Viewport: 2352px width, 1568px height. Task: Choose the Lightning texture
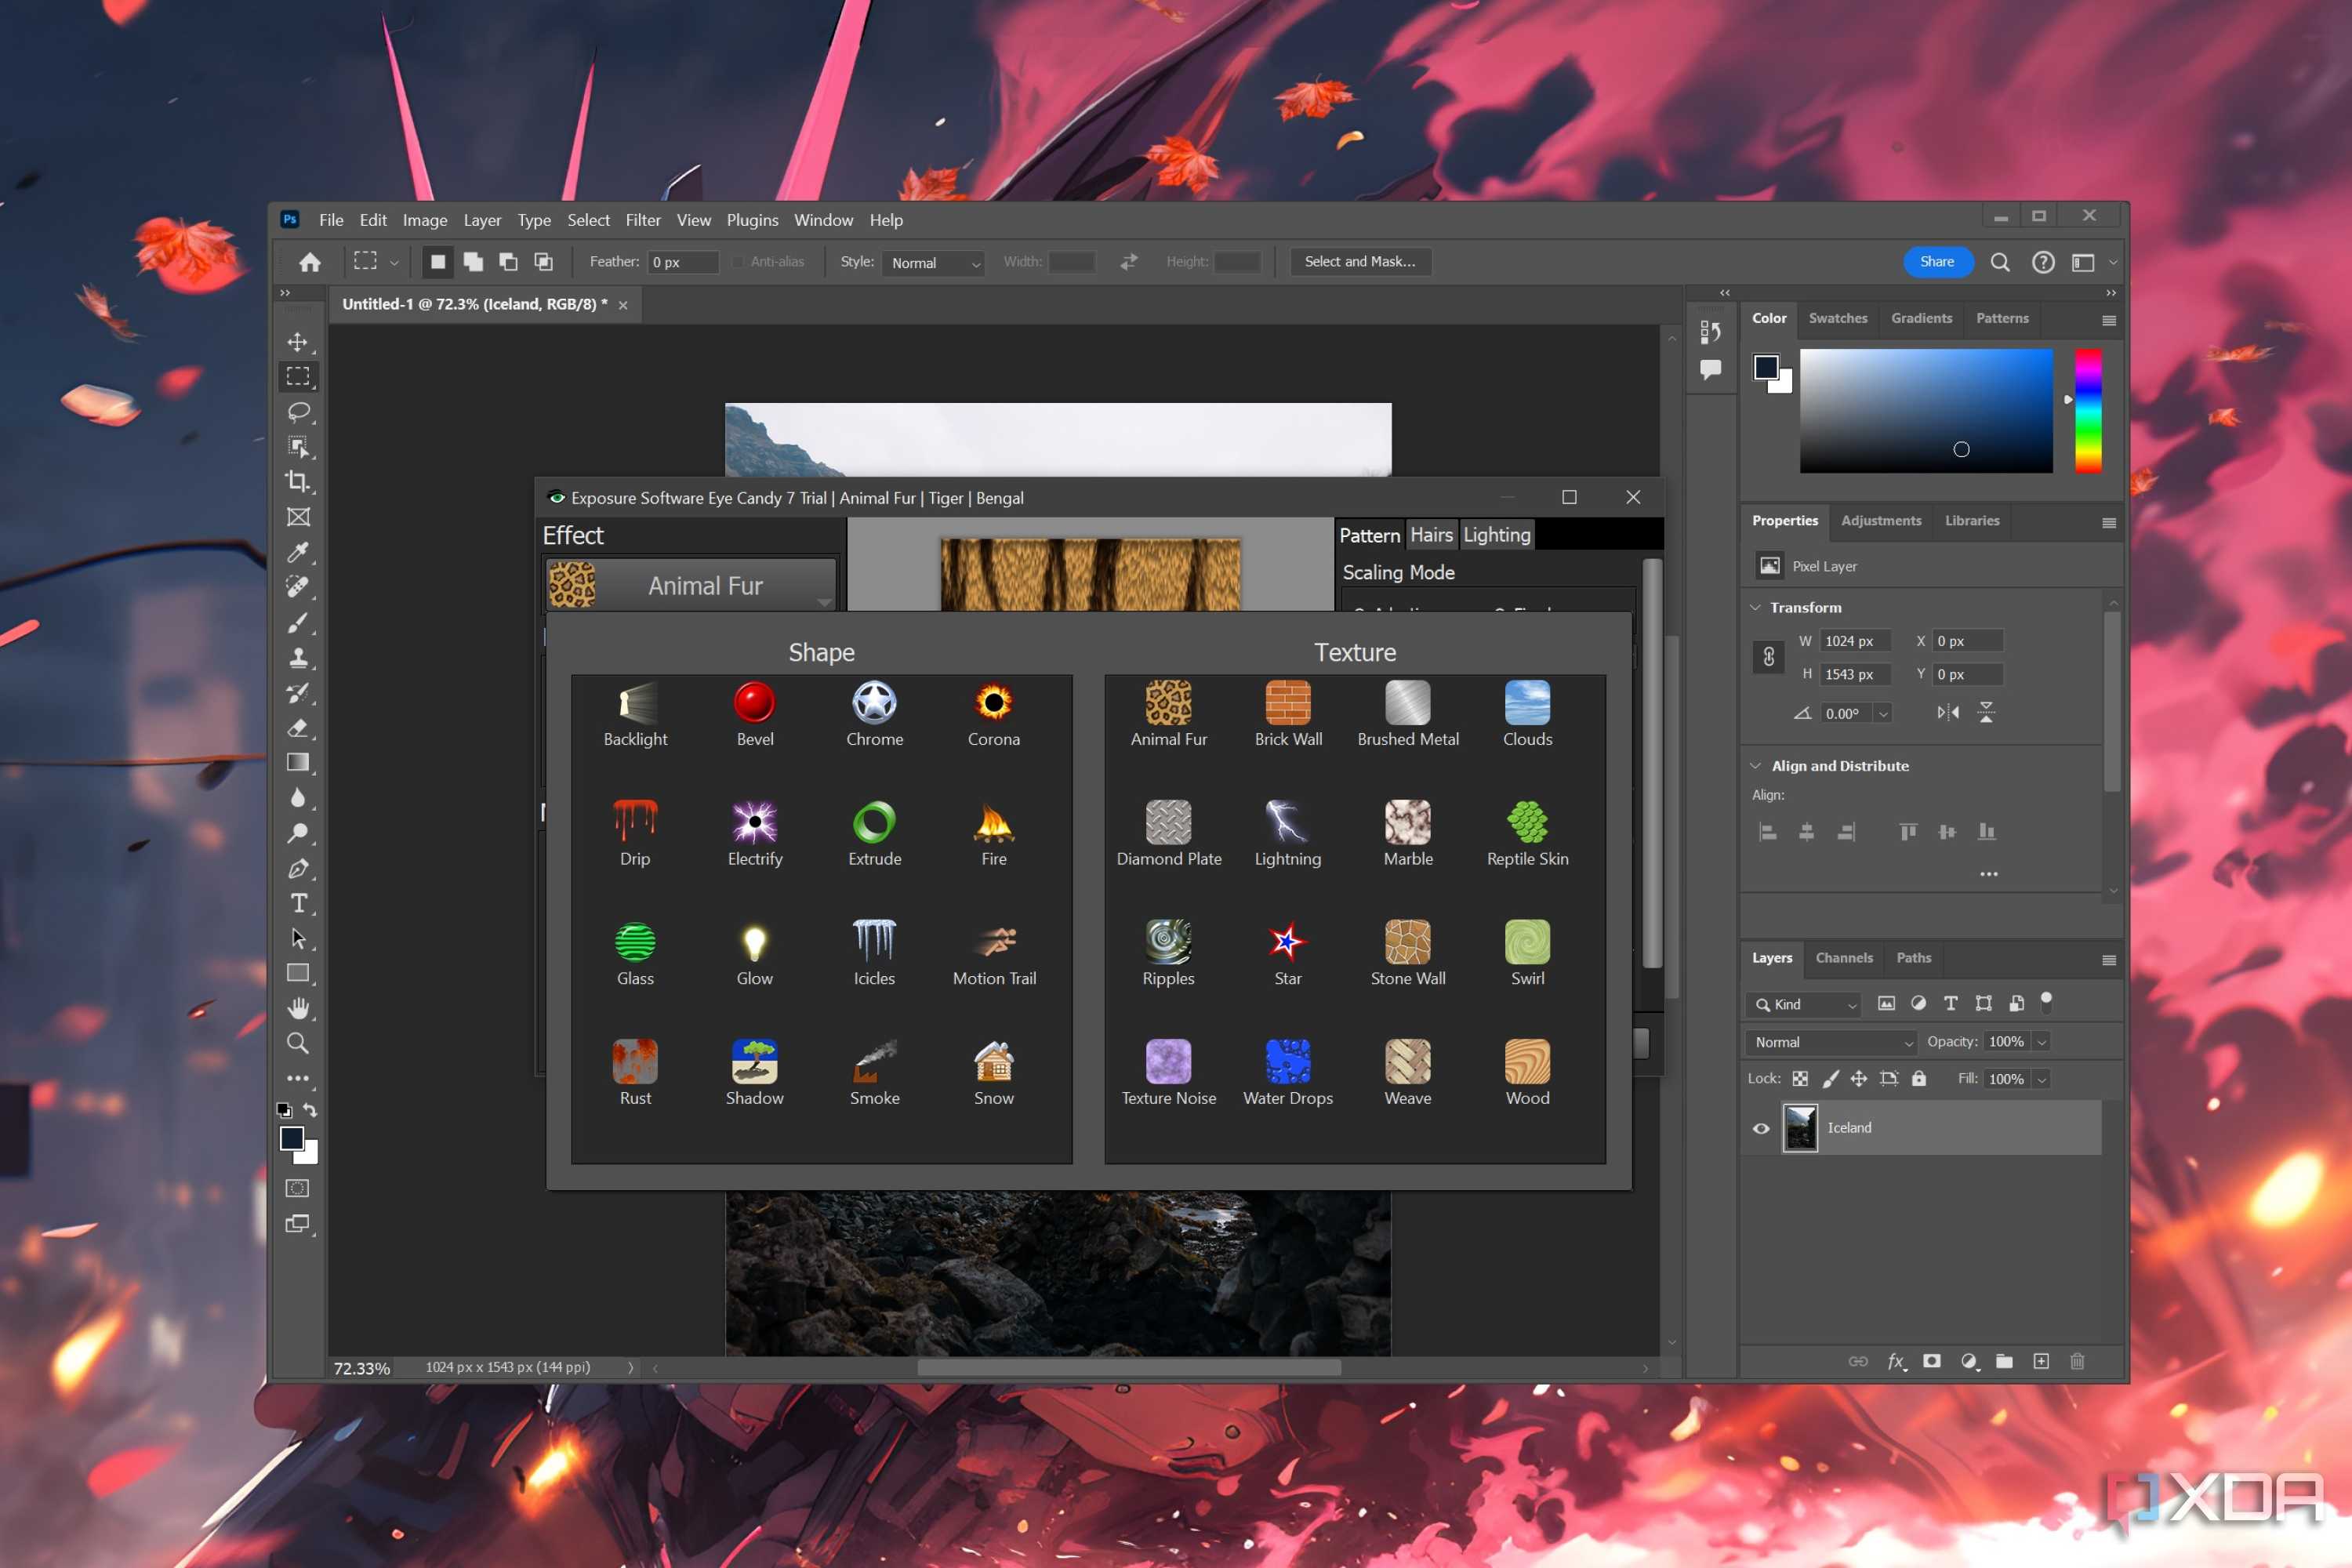point(1288,822)
